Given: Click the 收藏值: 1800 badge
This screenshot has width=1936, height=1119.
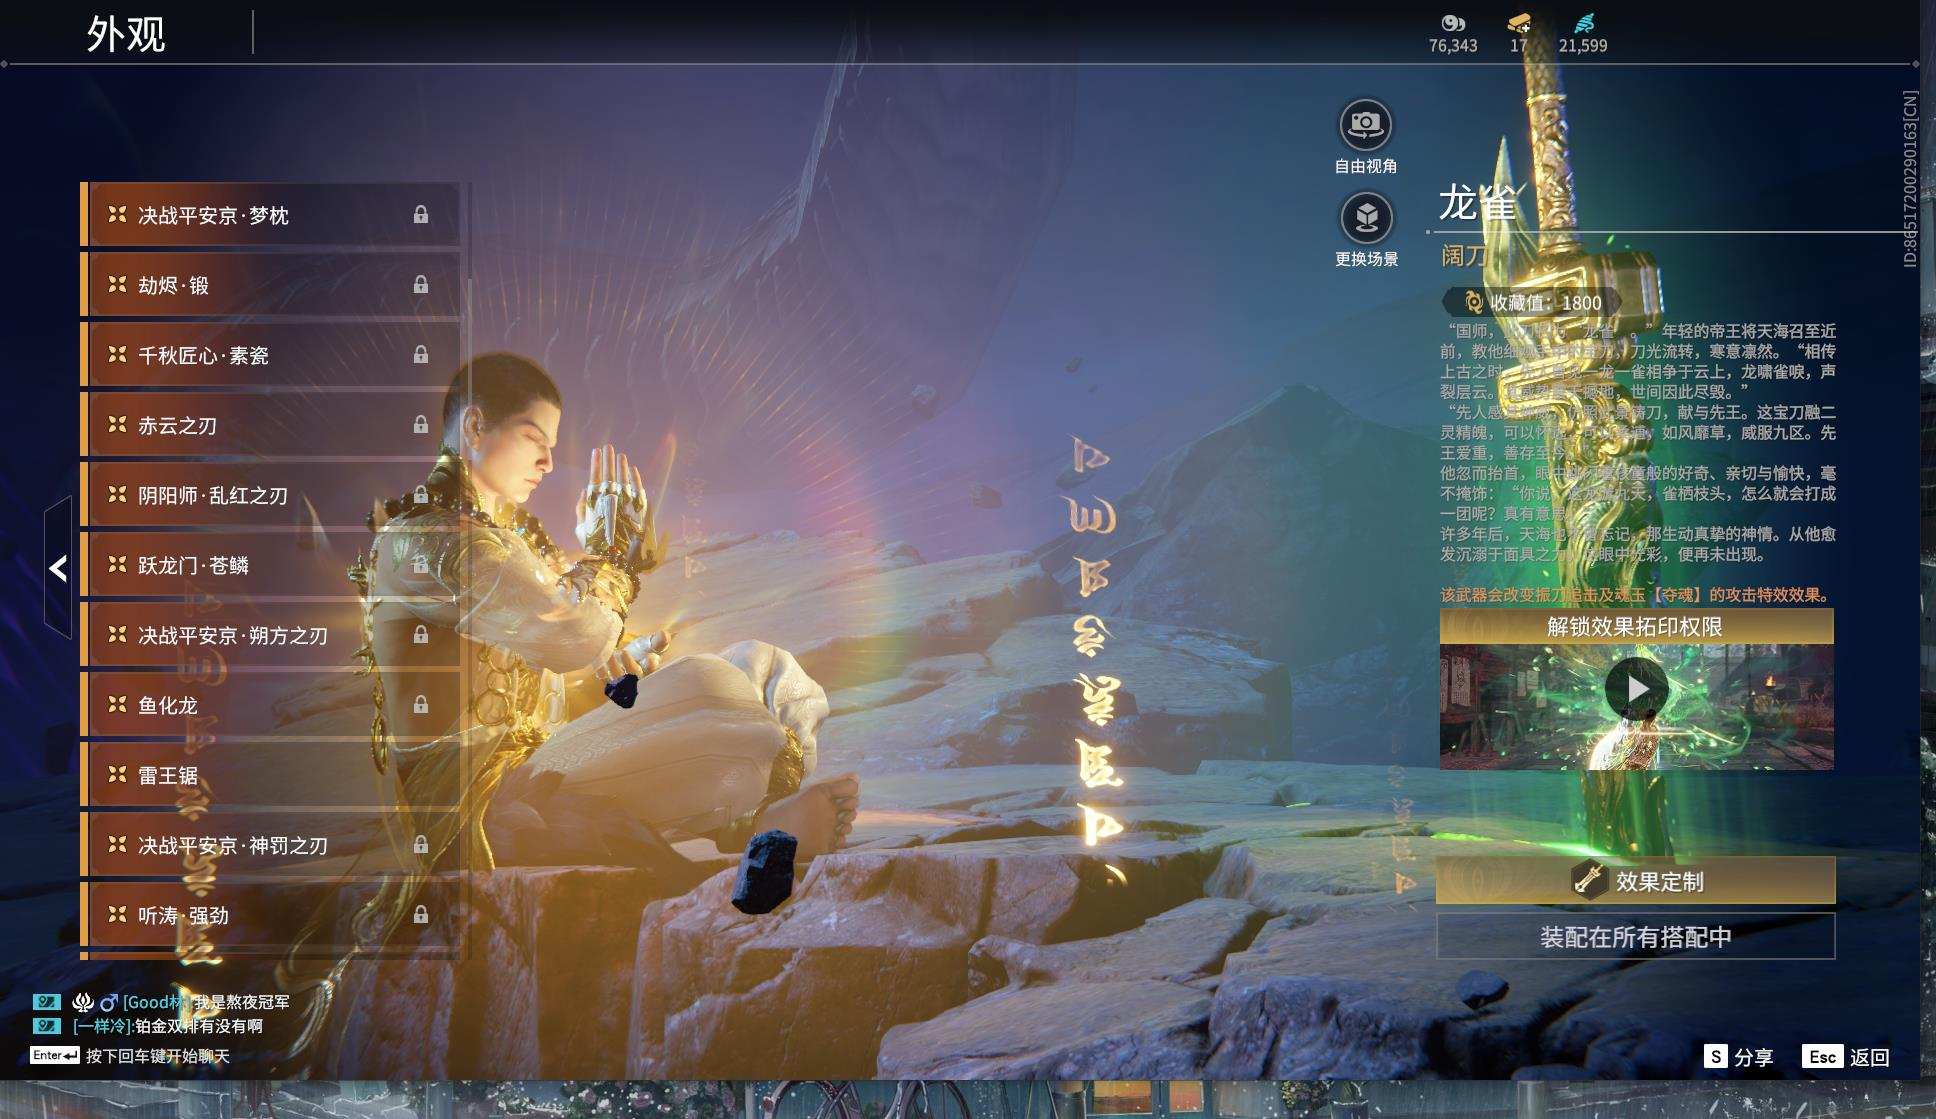Looking at the screenshot, I should tap(1534, 302).
